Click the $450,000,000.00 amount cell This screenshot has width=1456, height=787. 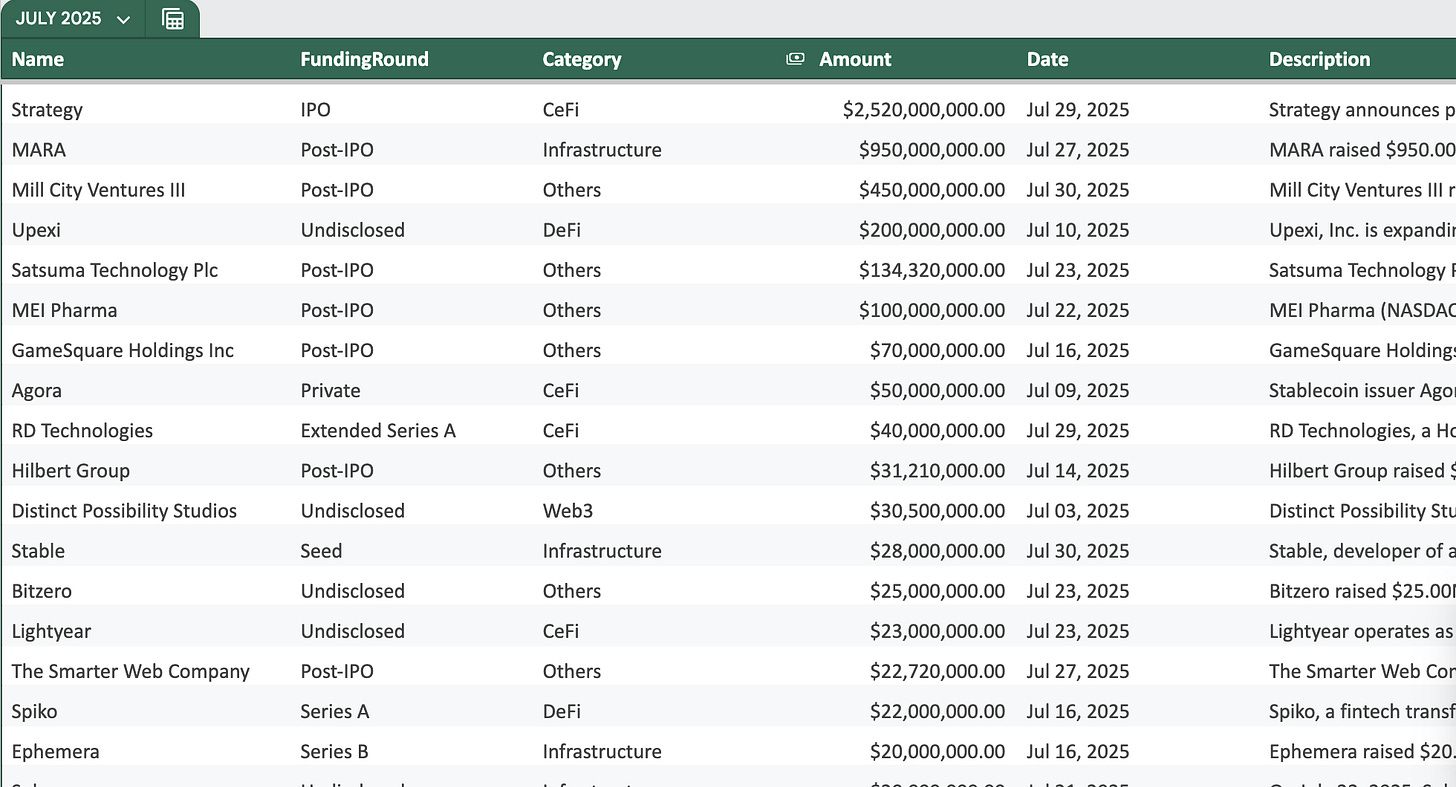[x=932, y=190]
